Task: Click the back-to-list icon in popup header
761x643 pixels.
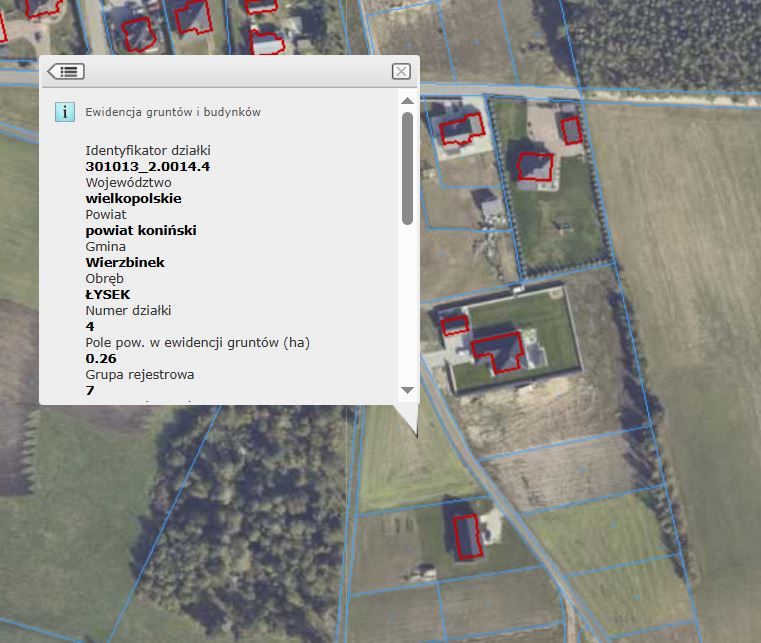Action: point(66,71)
